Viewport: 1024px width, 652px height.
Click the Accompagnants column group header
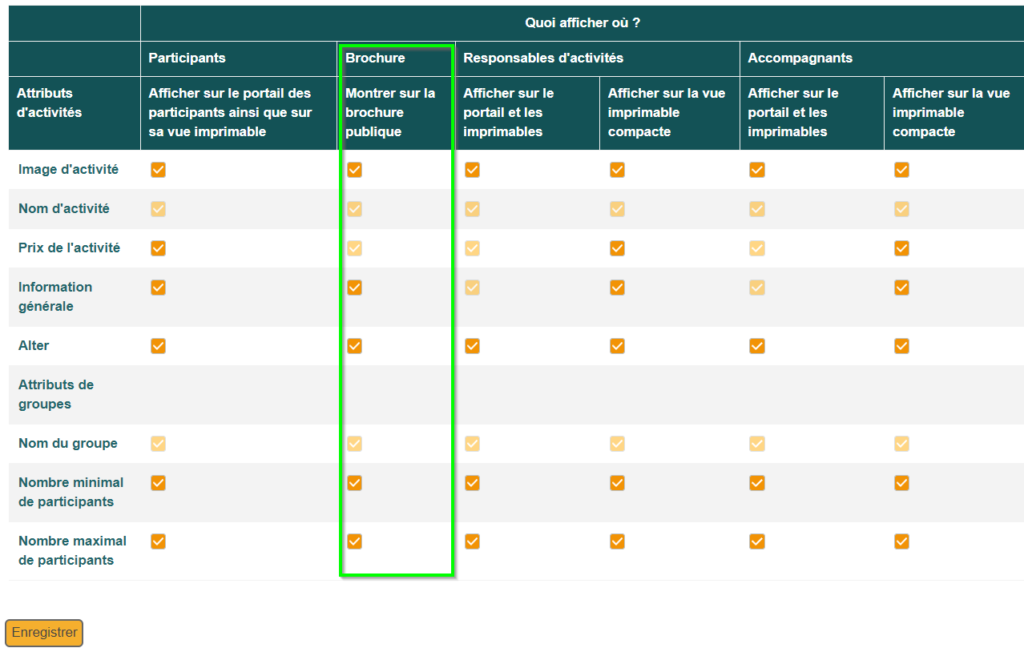tap(800, 58)
